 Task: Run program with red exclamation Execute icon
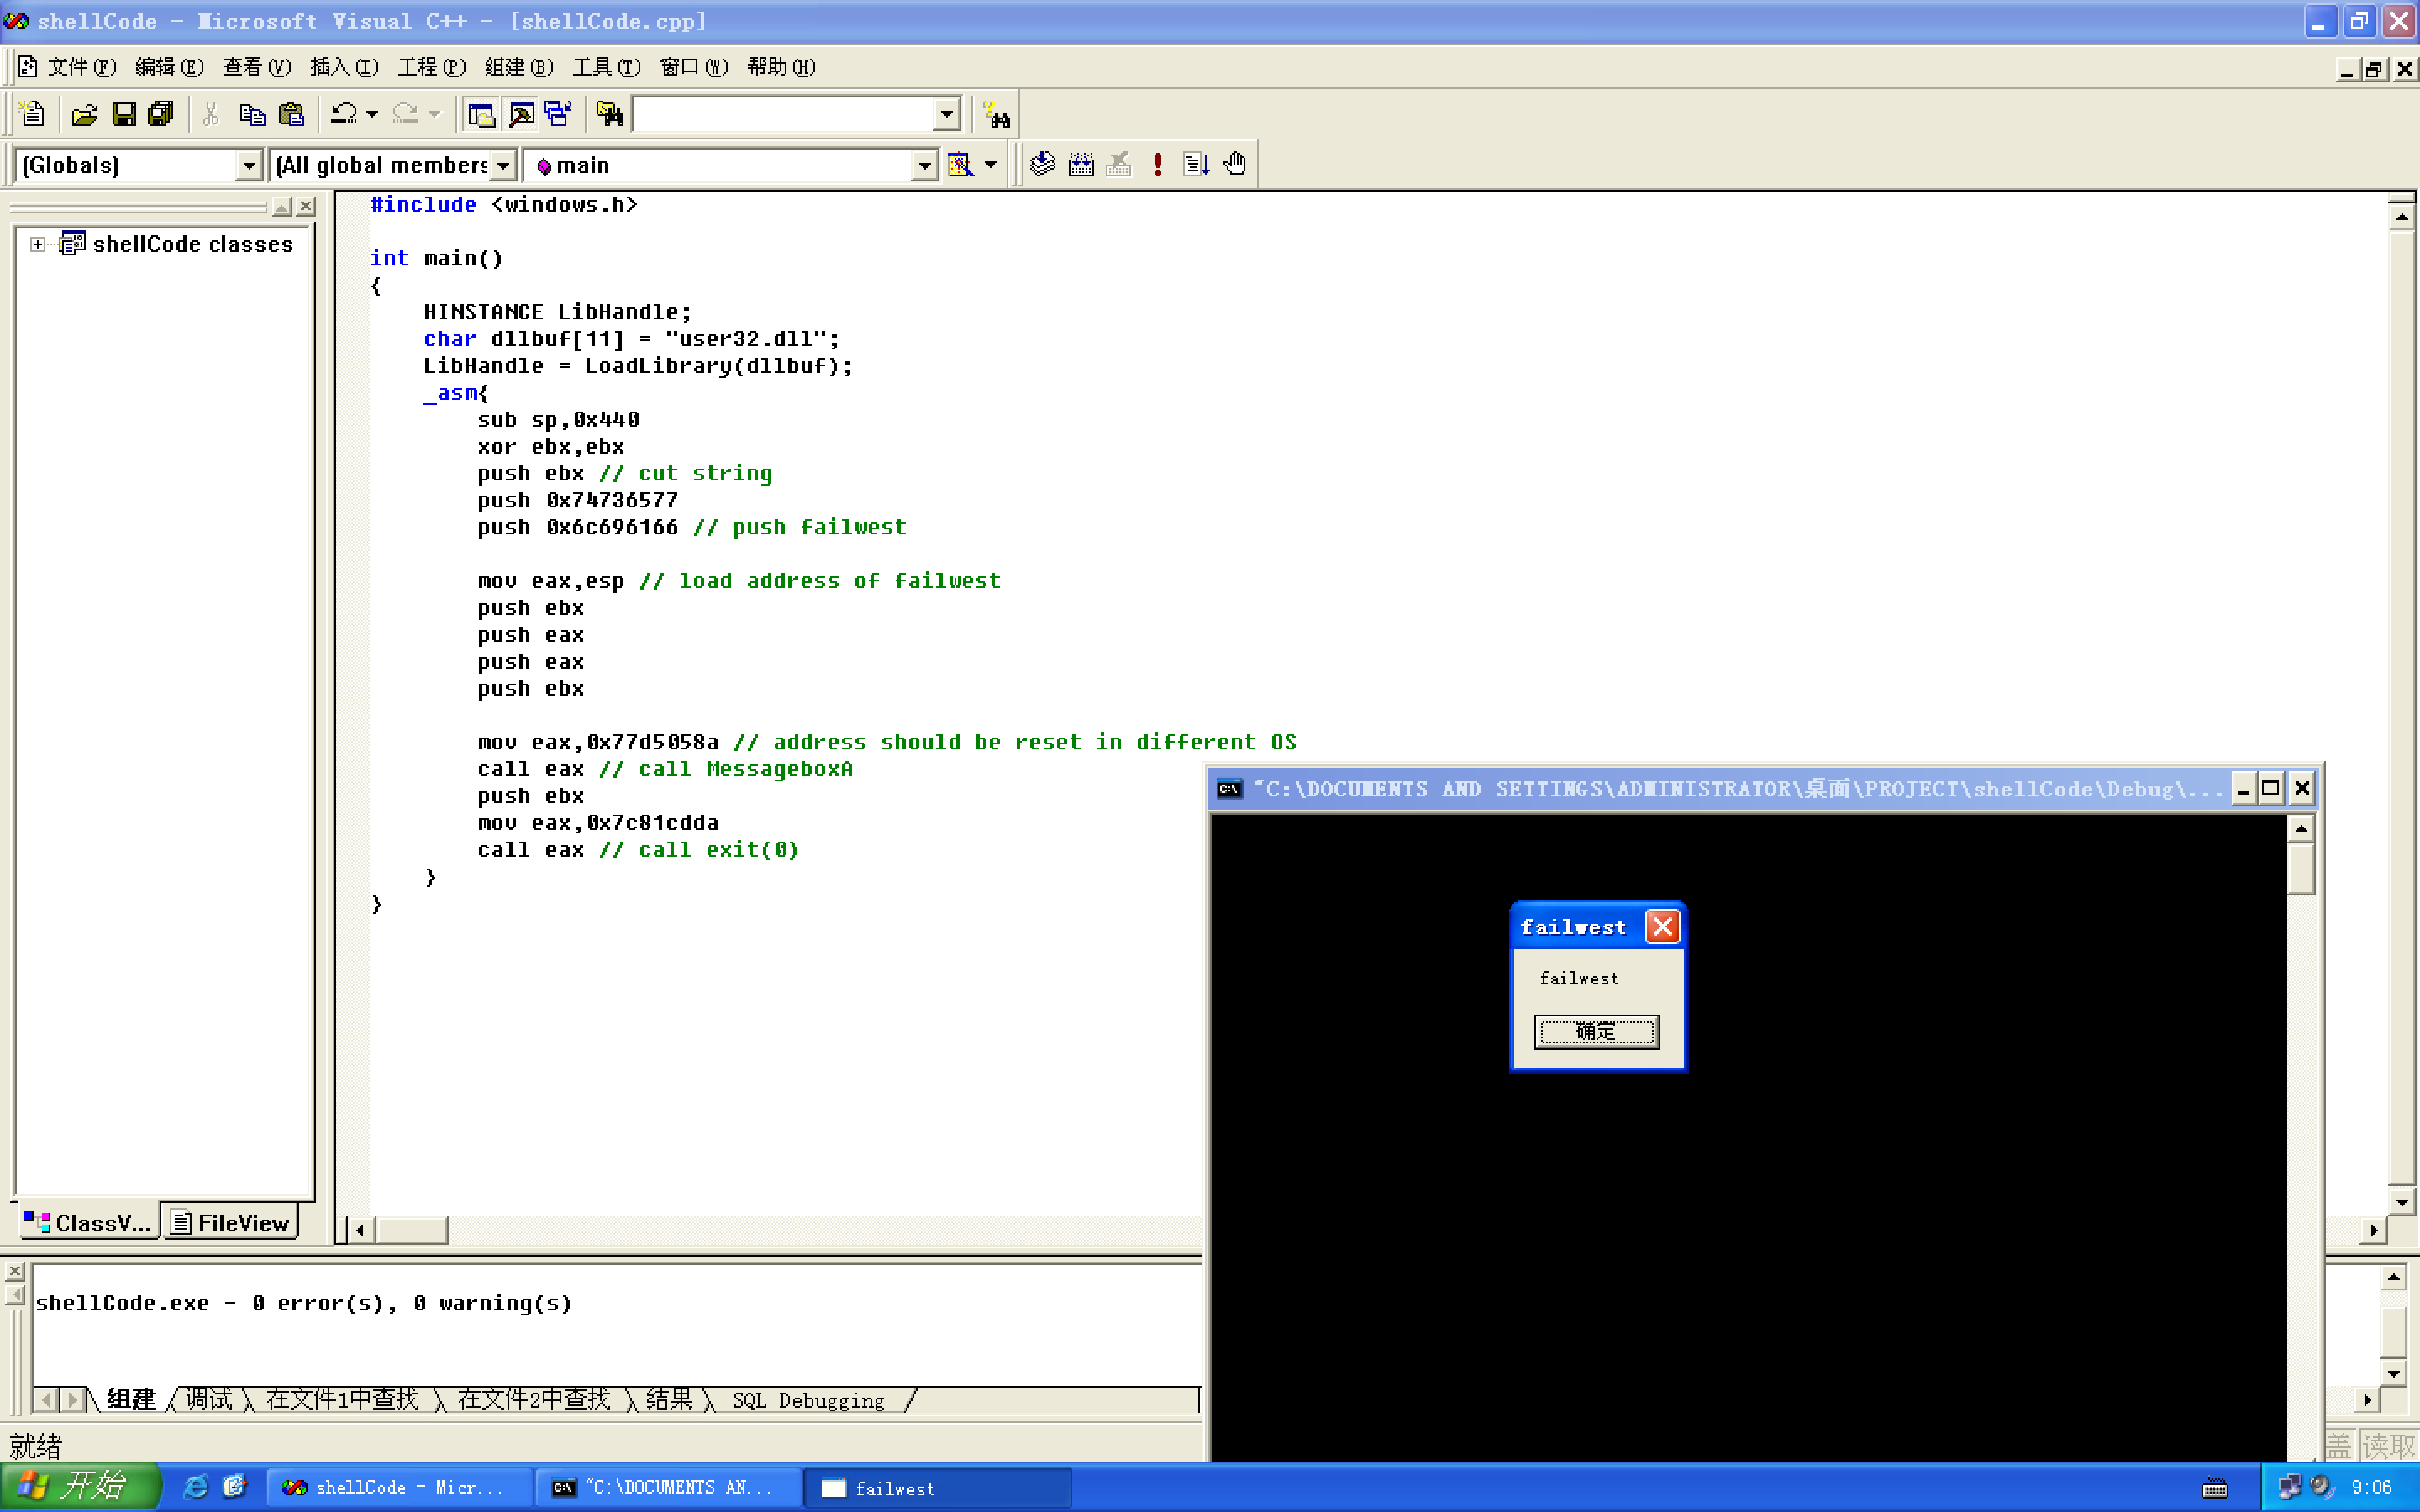1158,165
